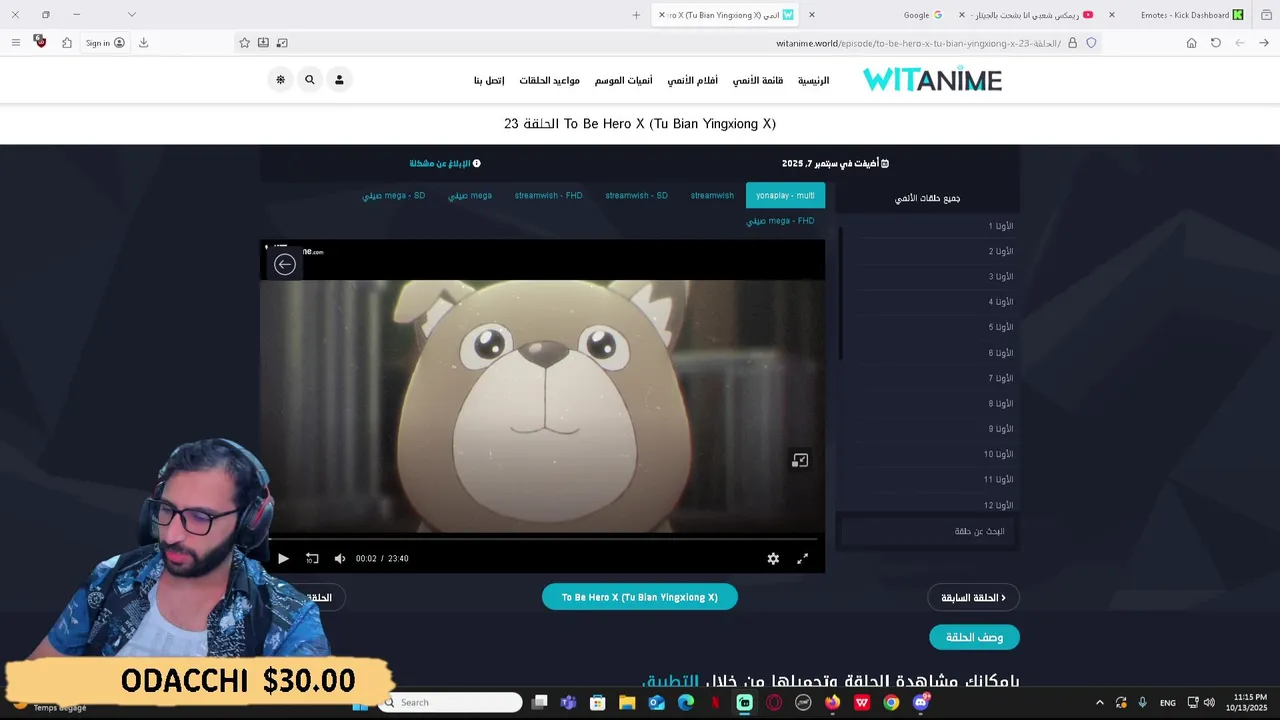Toggle the site light/dark theme icon
The width and height of the screenshot is (1280, 720).
click(280, 80)
